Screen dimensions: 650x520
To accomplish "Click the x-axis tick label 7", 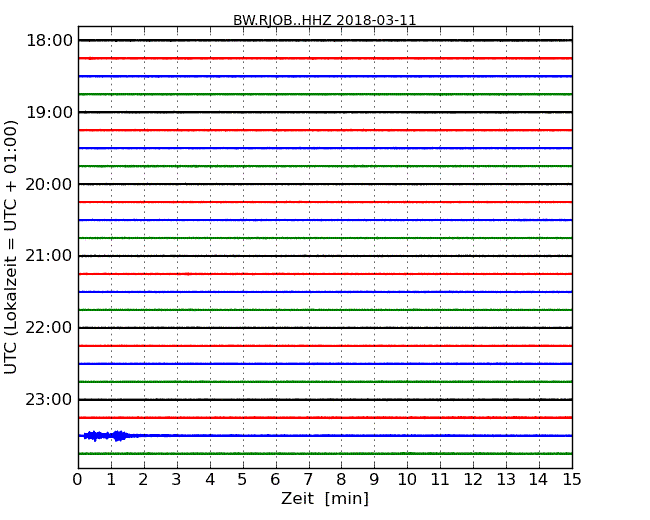I will coord(308,480).
